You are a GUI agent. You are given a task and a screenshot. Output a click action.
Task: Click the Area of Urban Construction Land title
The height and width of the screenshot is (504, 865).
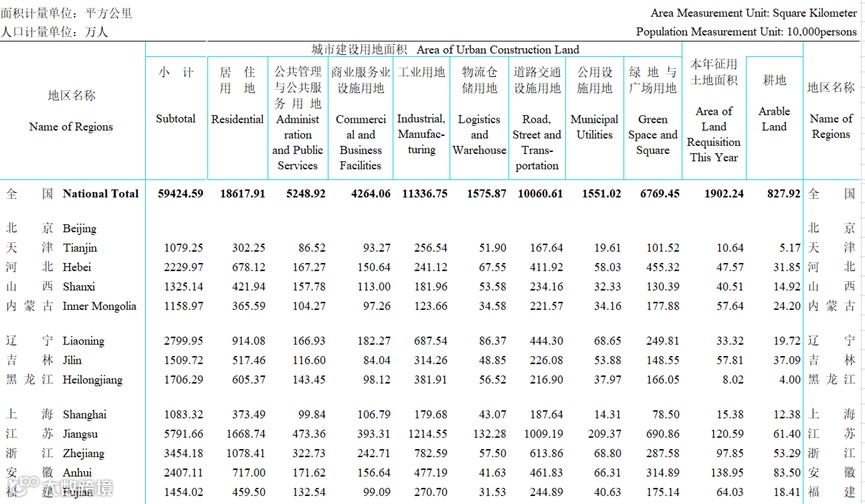[x=498, y=50]
